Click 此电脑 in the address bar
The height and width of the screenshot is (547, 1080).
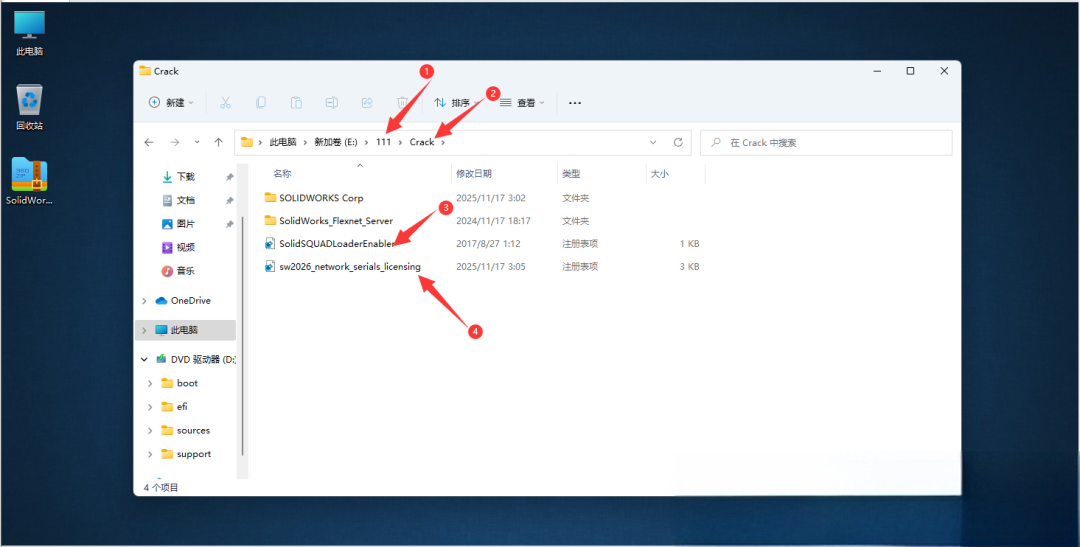coord(282,143)
